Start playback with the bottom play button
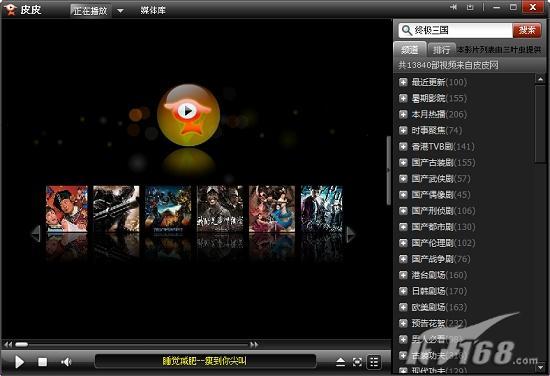Image resolution: width=550 pixels, height=376 pixels. (x=19, y=362)
